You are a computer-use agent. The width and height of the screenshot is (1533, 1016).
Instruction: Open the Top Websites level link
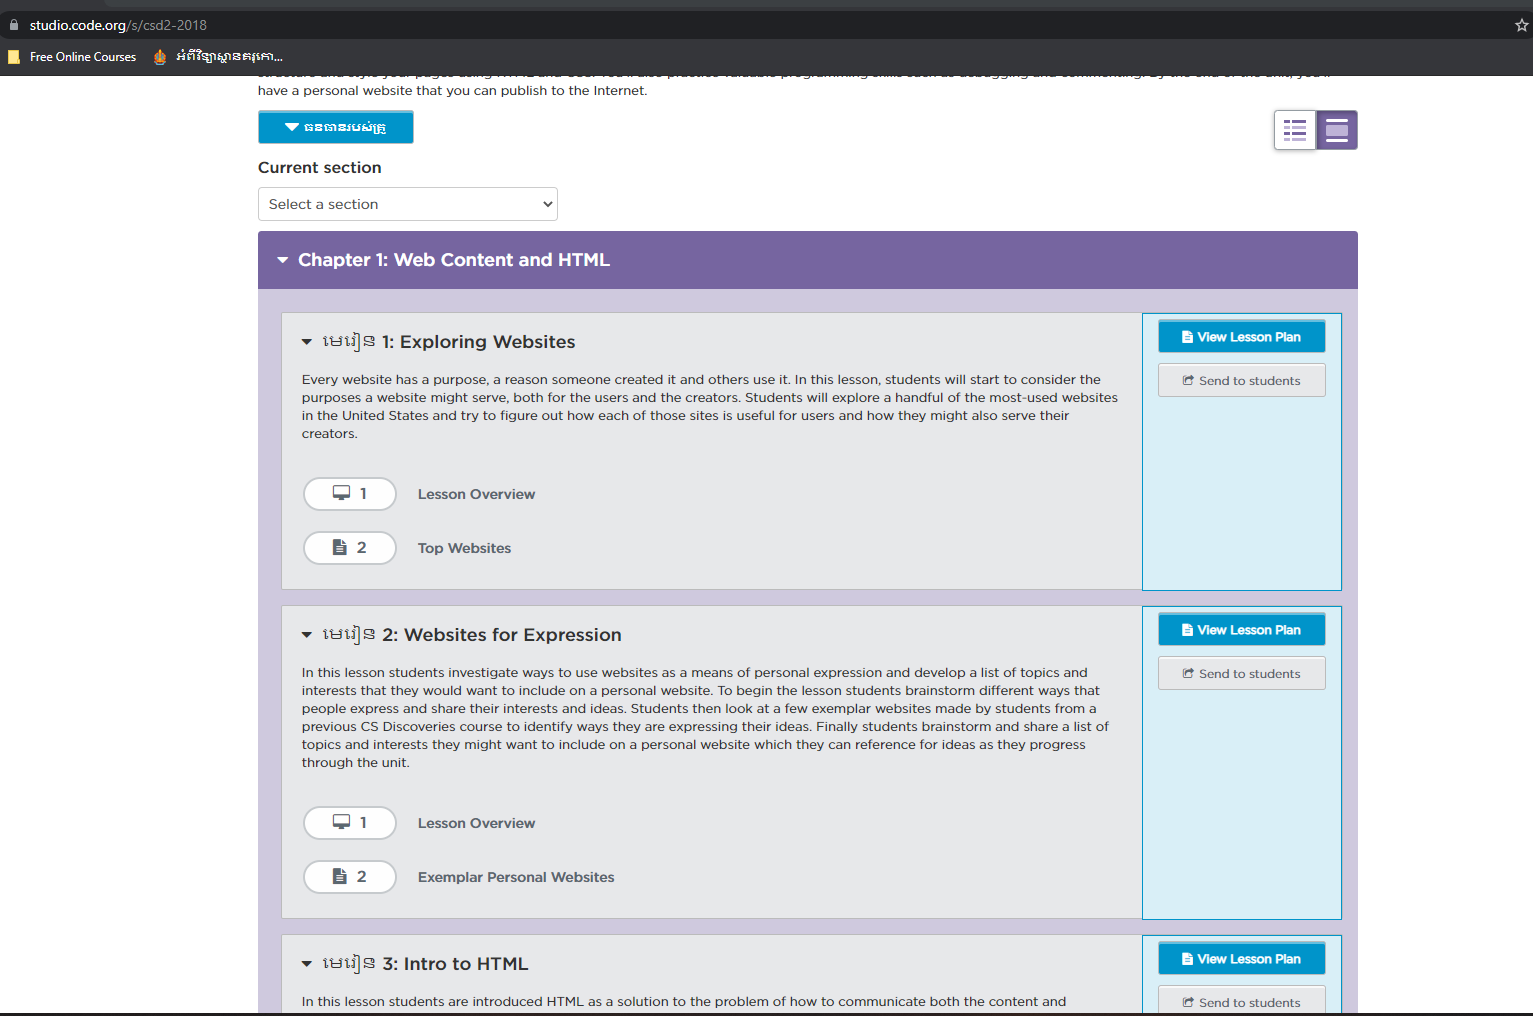click(x=464, y=548)
